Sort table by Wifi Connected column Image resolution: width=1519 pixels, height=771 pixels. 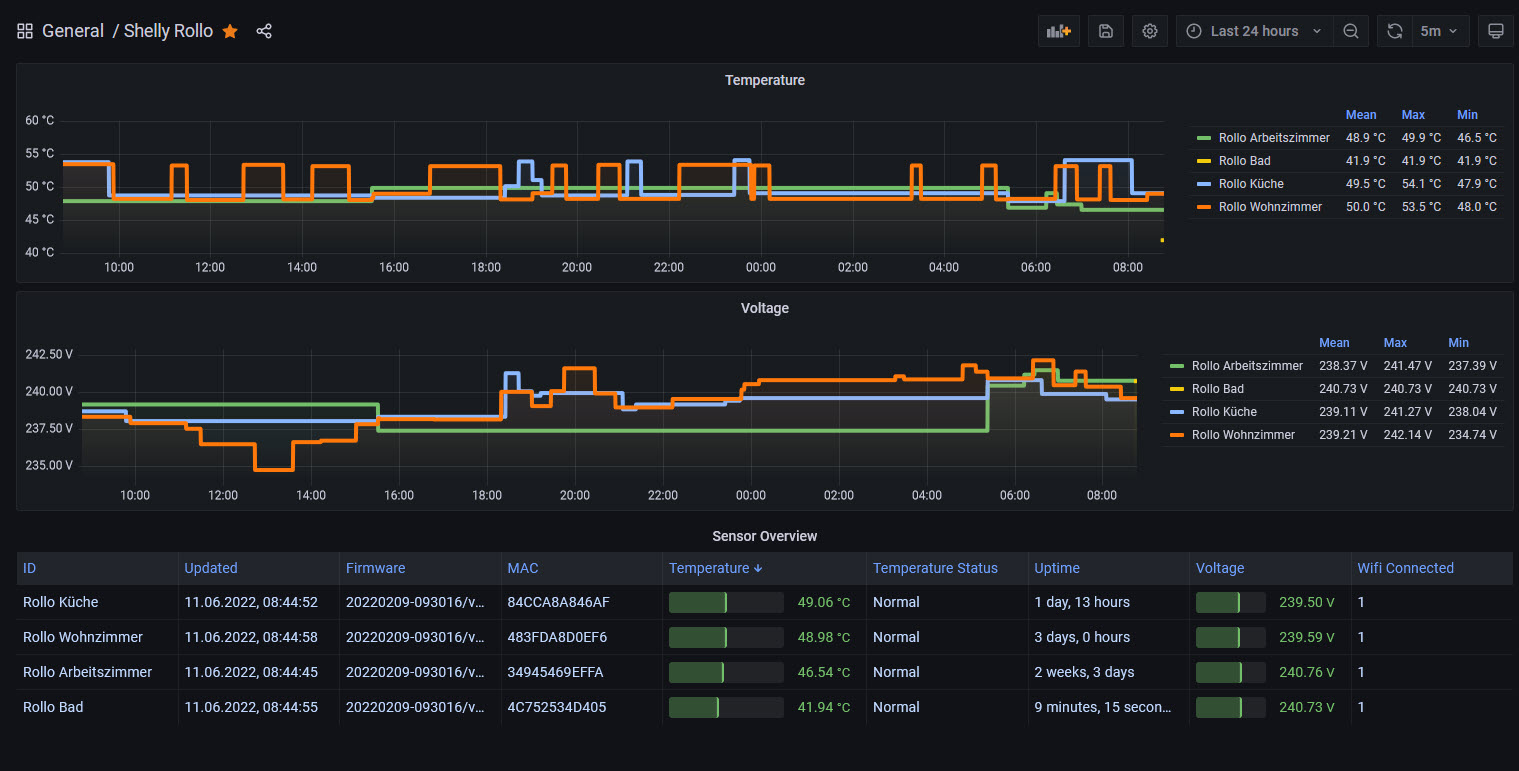click(1405, 568)
